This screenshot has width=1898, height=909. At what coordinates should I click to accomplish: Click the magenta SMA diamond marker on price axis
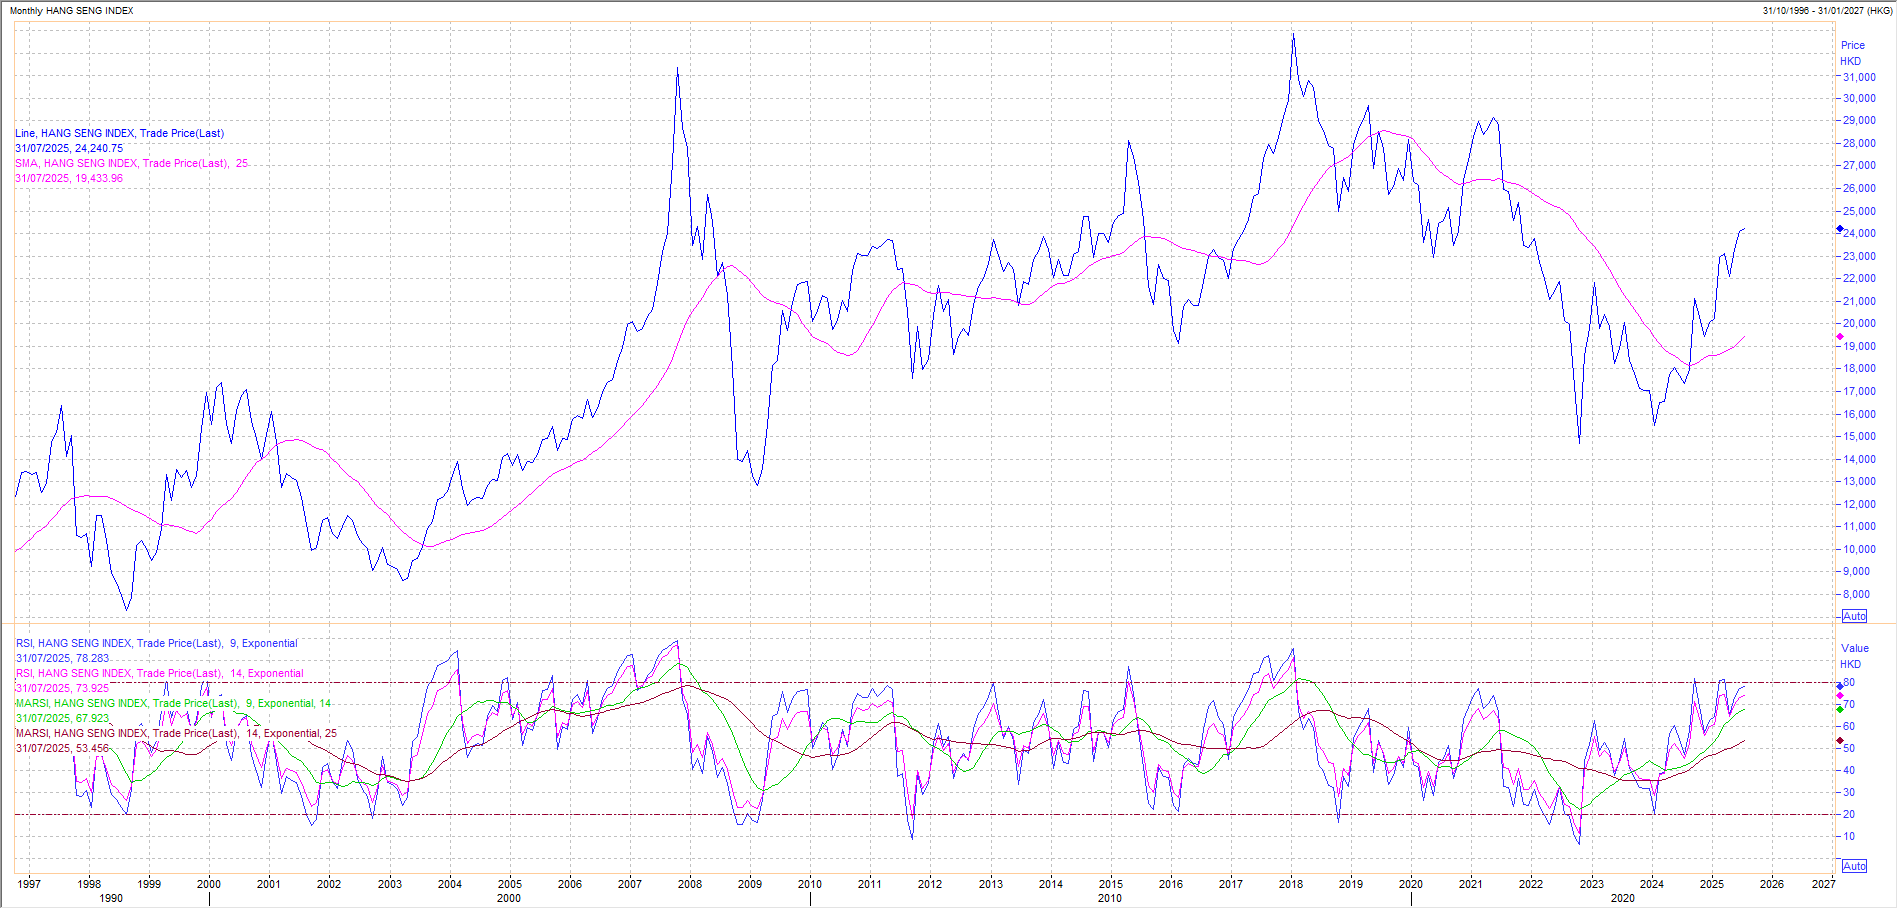[x=1840, y=337]
